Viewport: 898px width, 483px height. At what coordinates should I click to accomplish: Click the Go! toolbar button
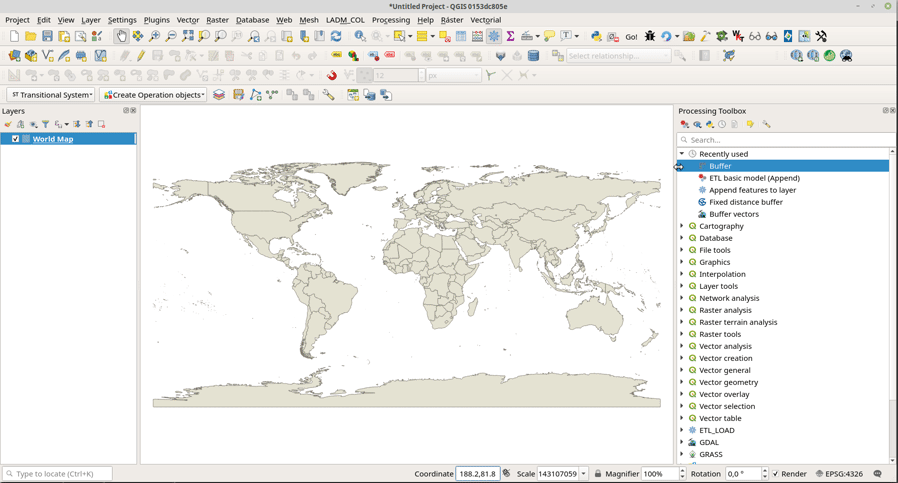(631, 37)
